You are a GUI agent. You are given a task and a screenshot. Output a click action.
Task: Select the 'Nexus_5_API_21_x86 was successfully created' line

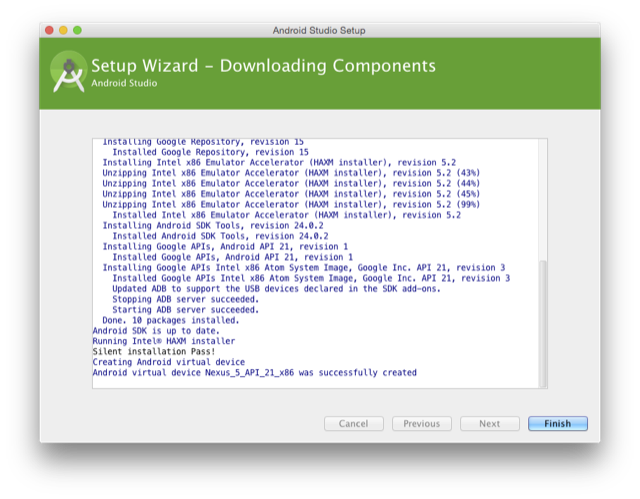(x=254, y=373)
